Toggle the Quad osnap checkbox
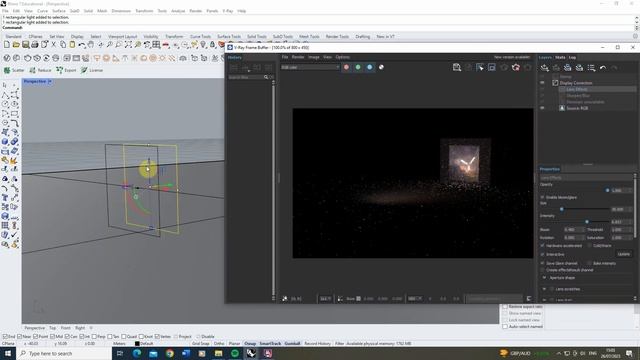 pos(124,337)
